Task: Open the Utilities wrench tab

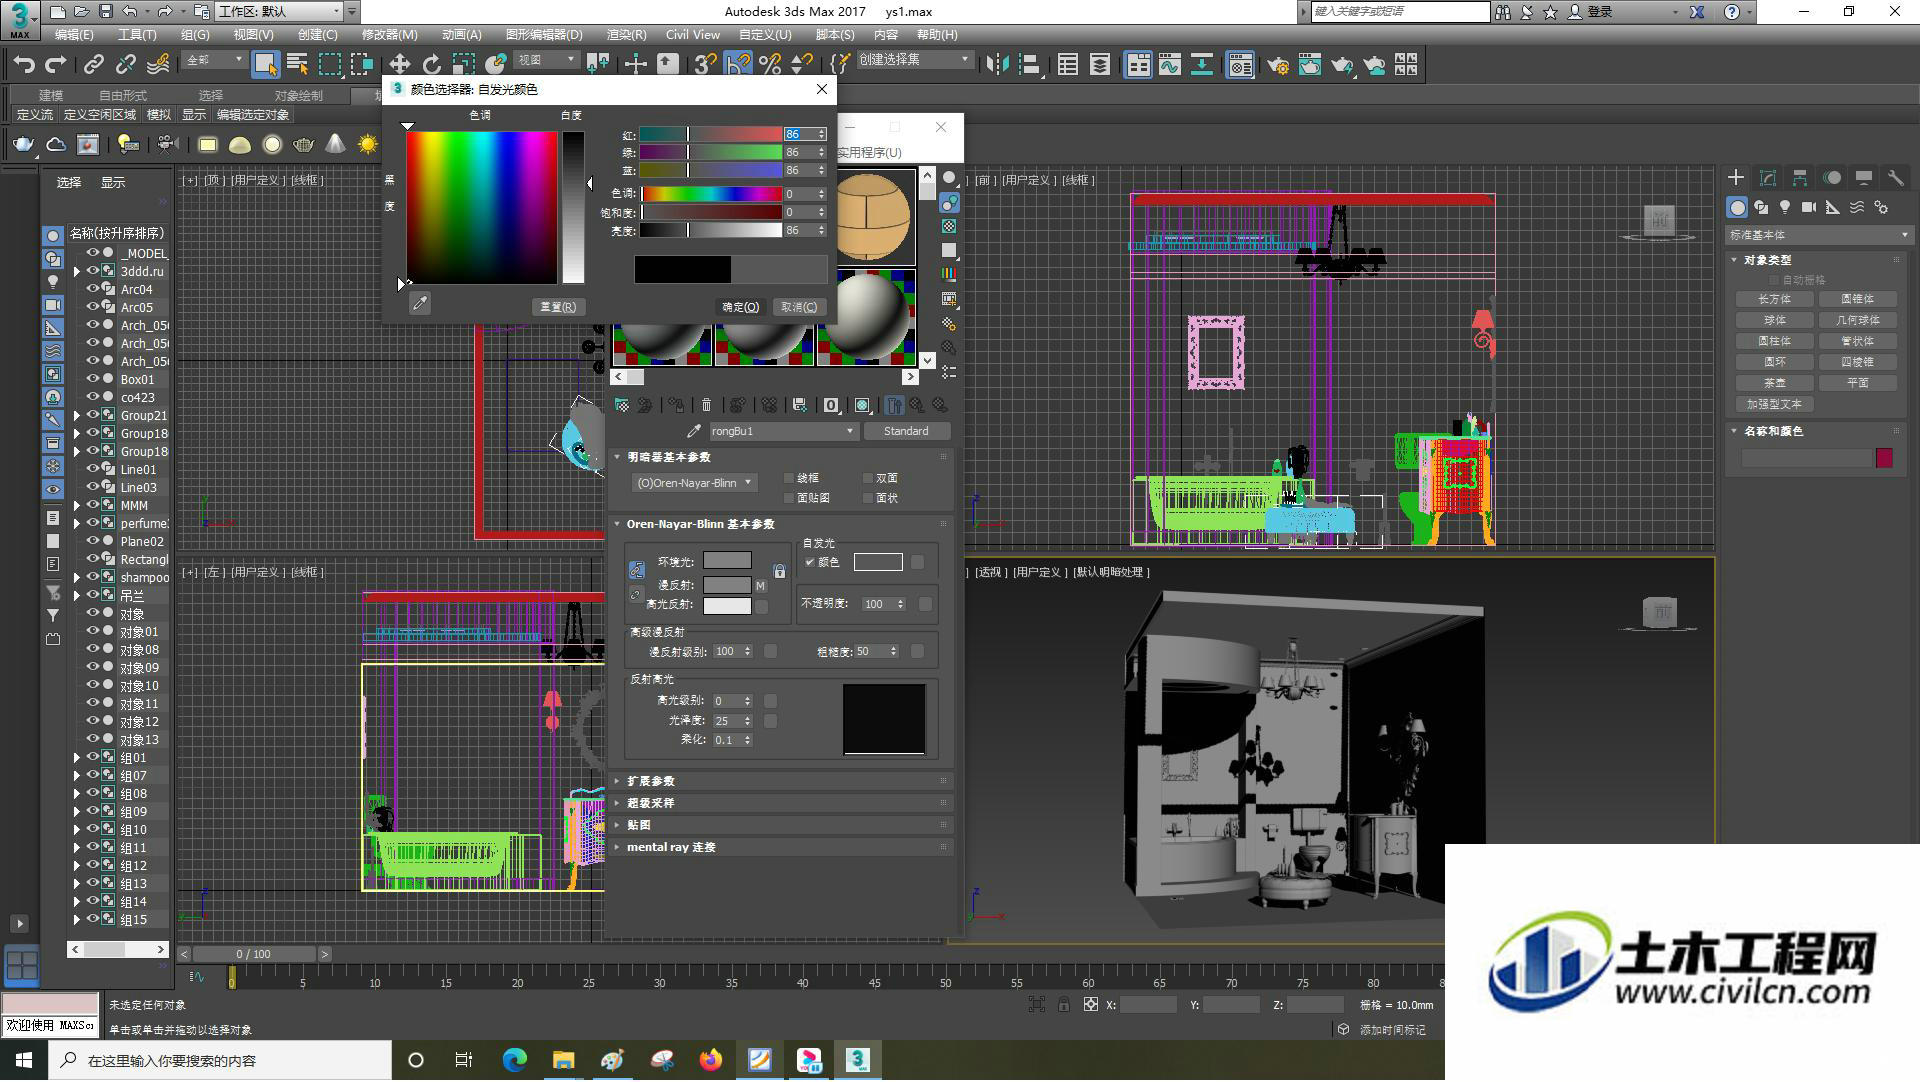Action: (1895, 178)
